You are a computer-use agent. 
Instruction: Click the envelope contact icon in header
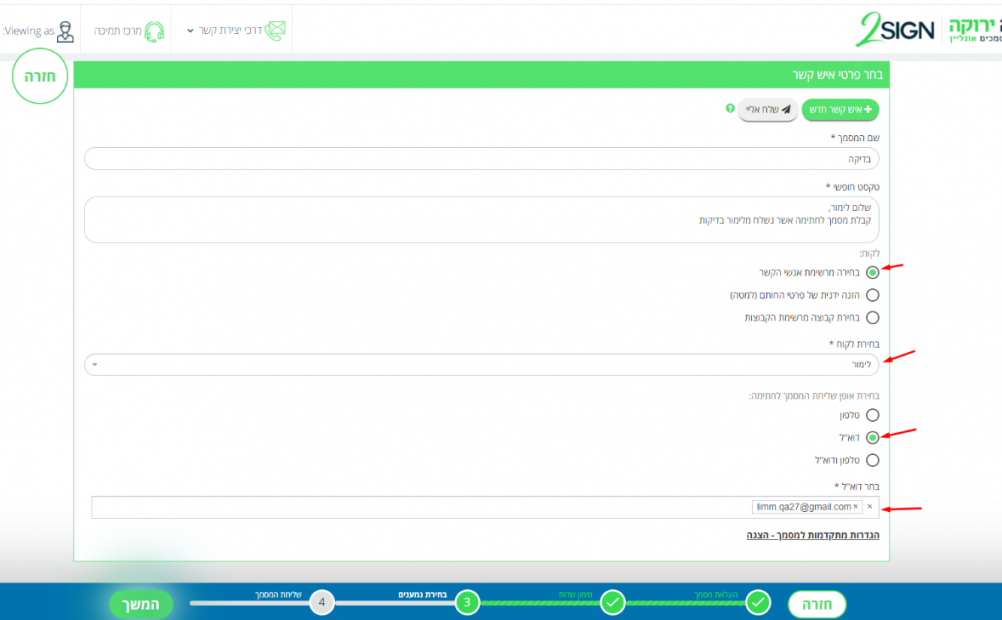pyautogui.click(x=276, y=31)
